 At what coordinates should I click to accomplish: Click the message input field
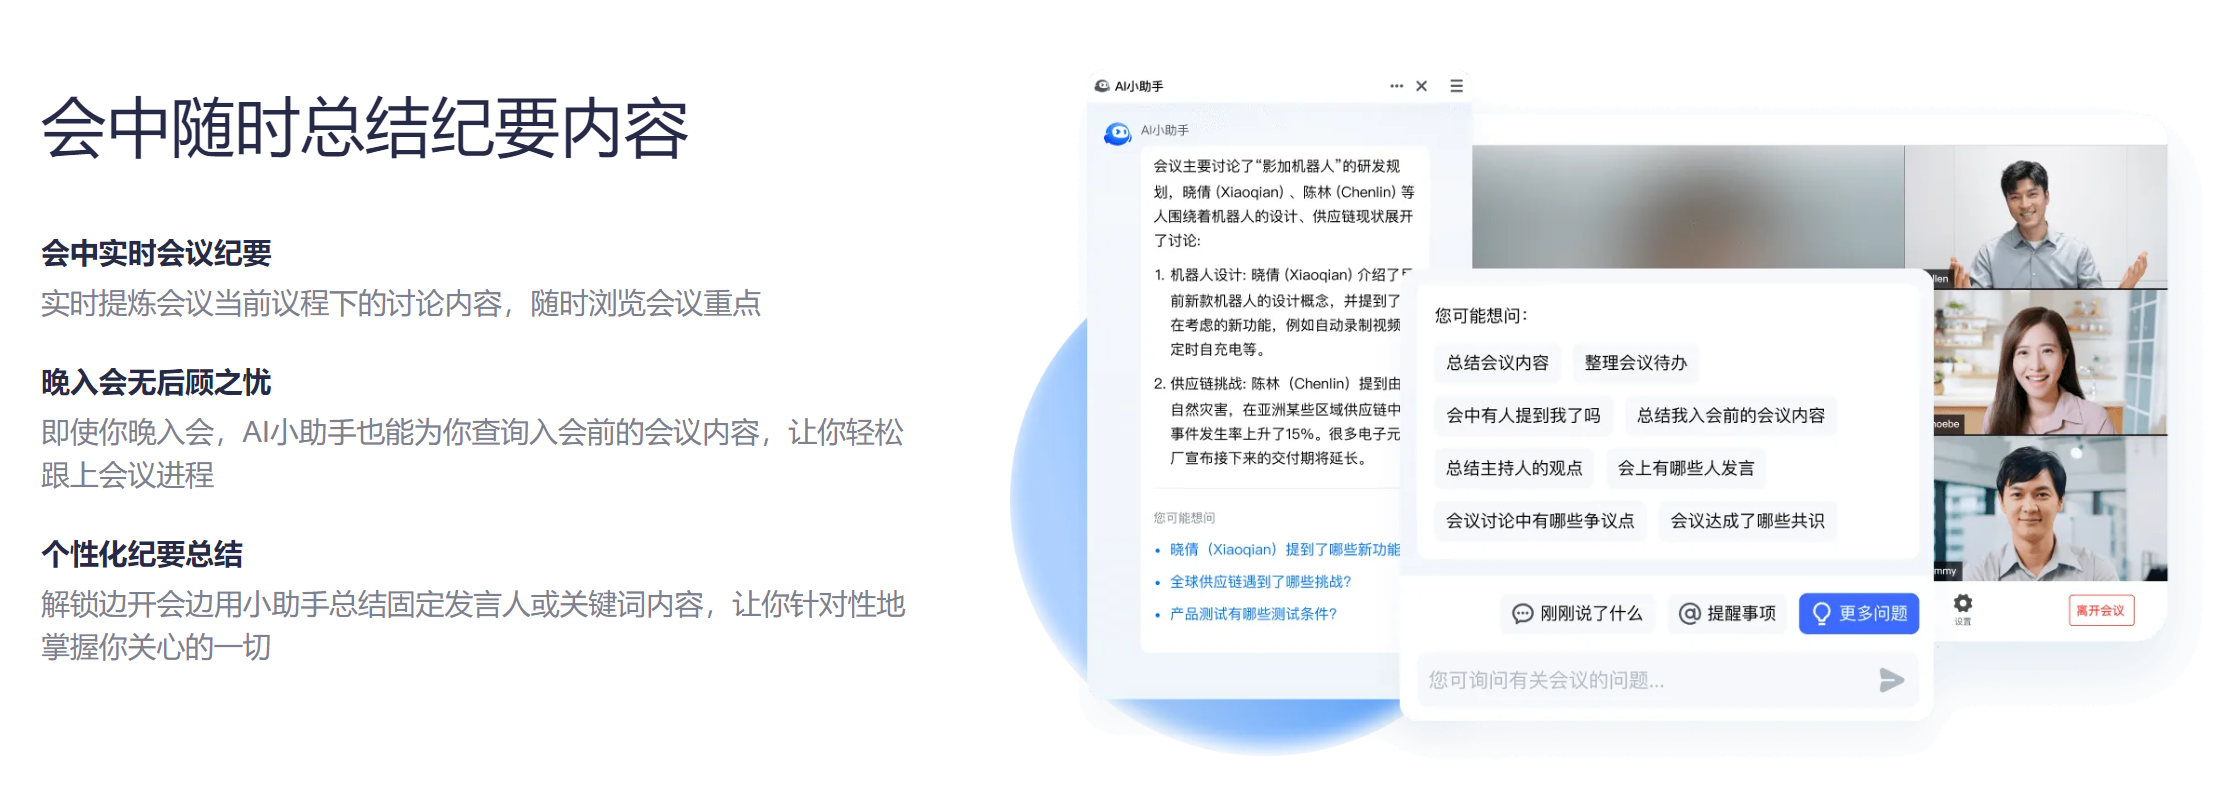(1668, 680)
